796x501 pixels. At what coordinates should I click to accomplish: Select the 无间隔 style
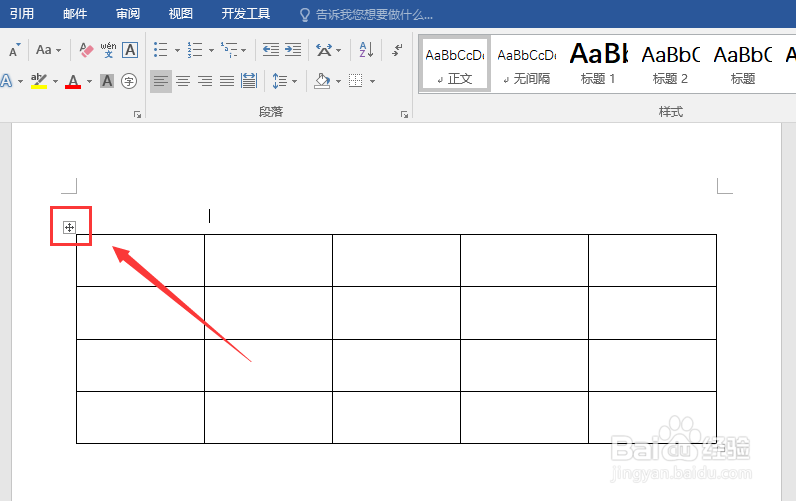[x=527, y=64]
